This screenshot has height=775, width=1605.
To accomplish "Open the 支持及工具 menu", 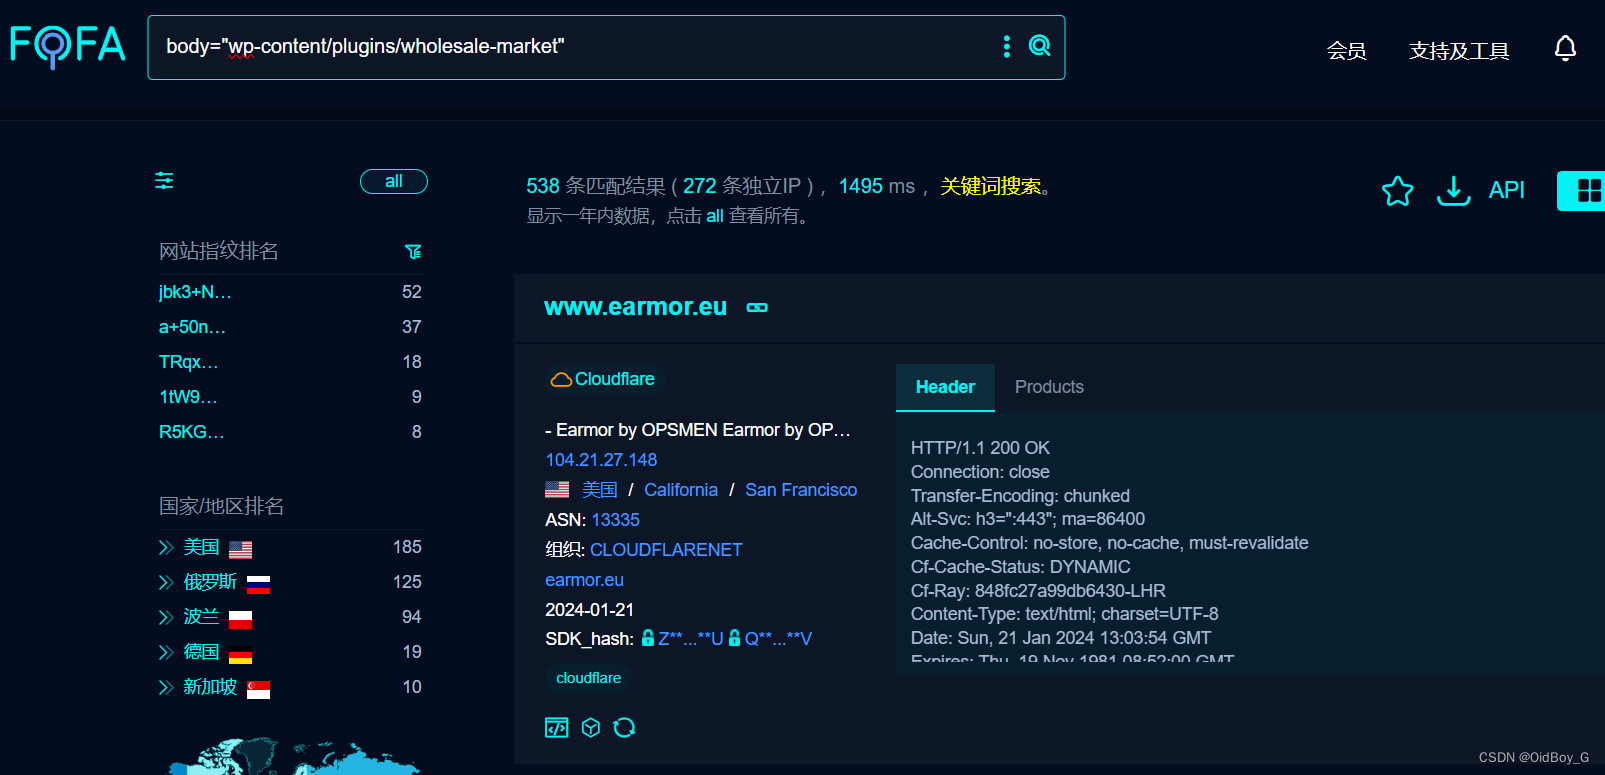I will tap(1459, 51).
